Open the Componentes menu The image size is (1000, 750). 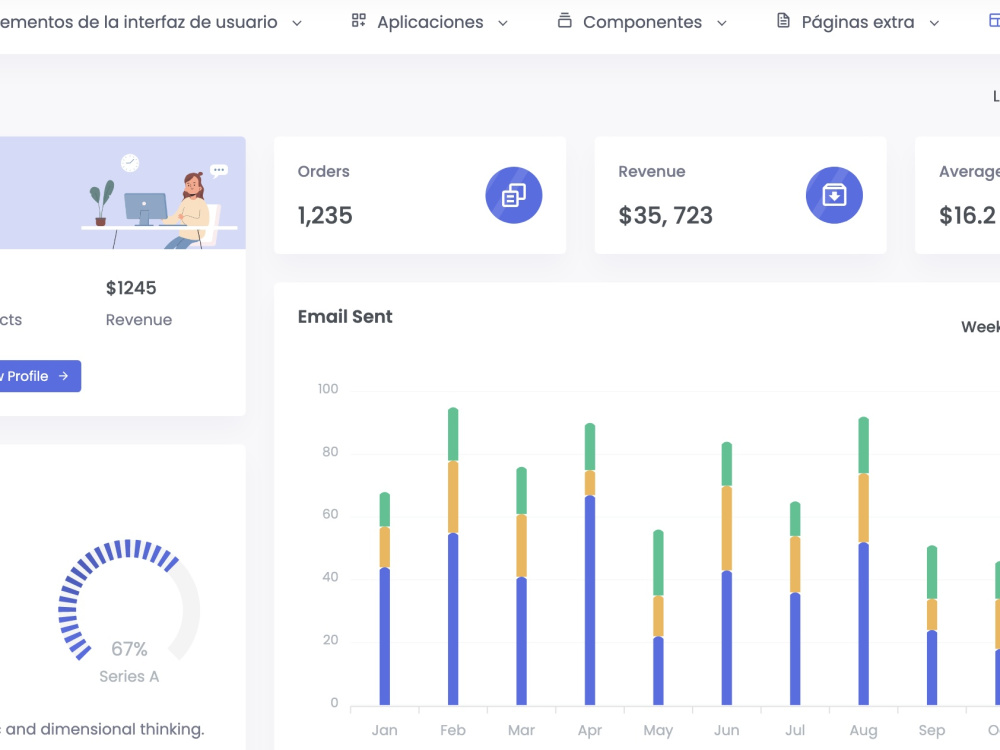coord(642,22)
